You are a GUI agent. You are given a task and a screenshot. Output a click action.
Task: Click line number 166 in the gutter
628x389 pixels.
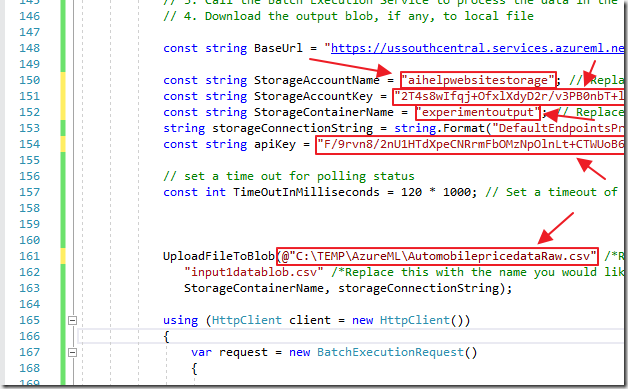(30, 336)
